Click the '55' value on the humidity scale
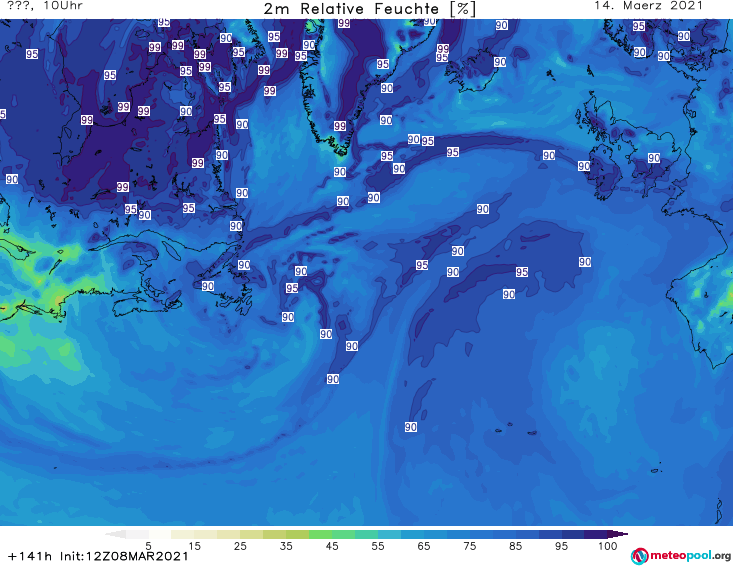Image resolution: width=733 pixels, height=566 pixels. 378,546
